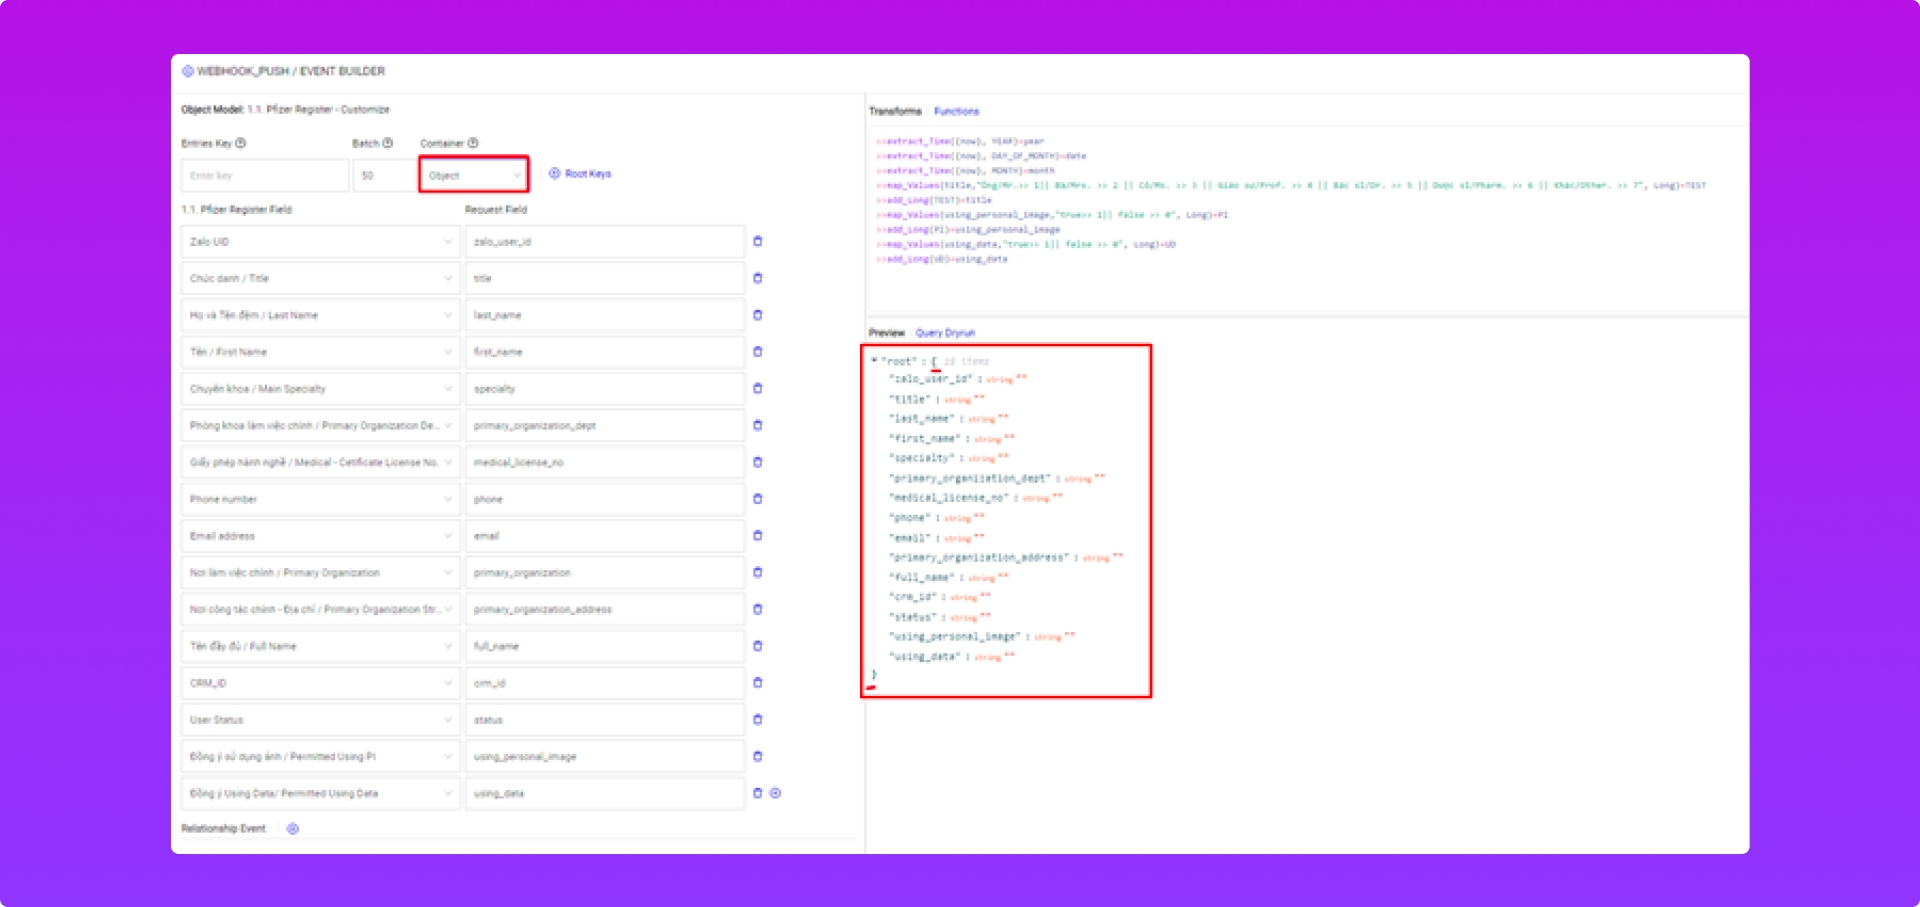Remove the crm_id mapping with its trash icon
Viewport: 1920px width, 907px height.
(x=757, y=683)
